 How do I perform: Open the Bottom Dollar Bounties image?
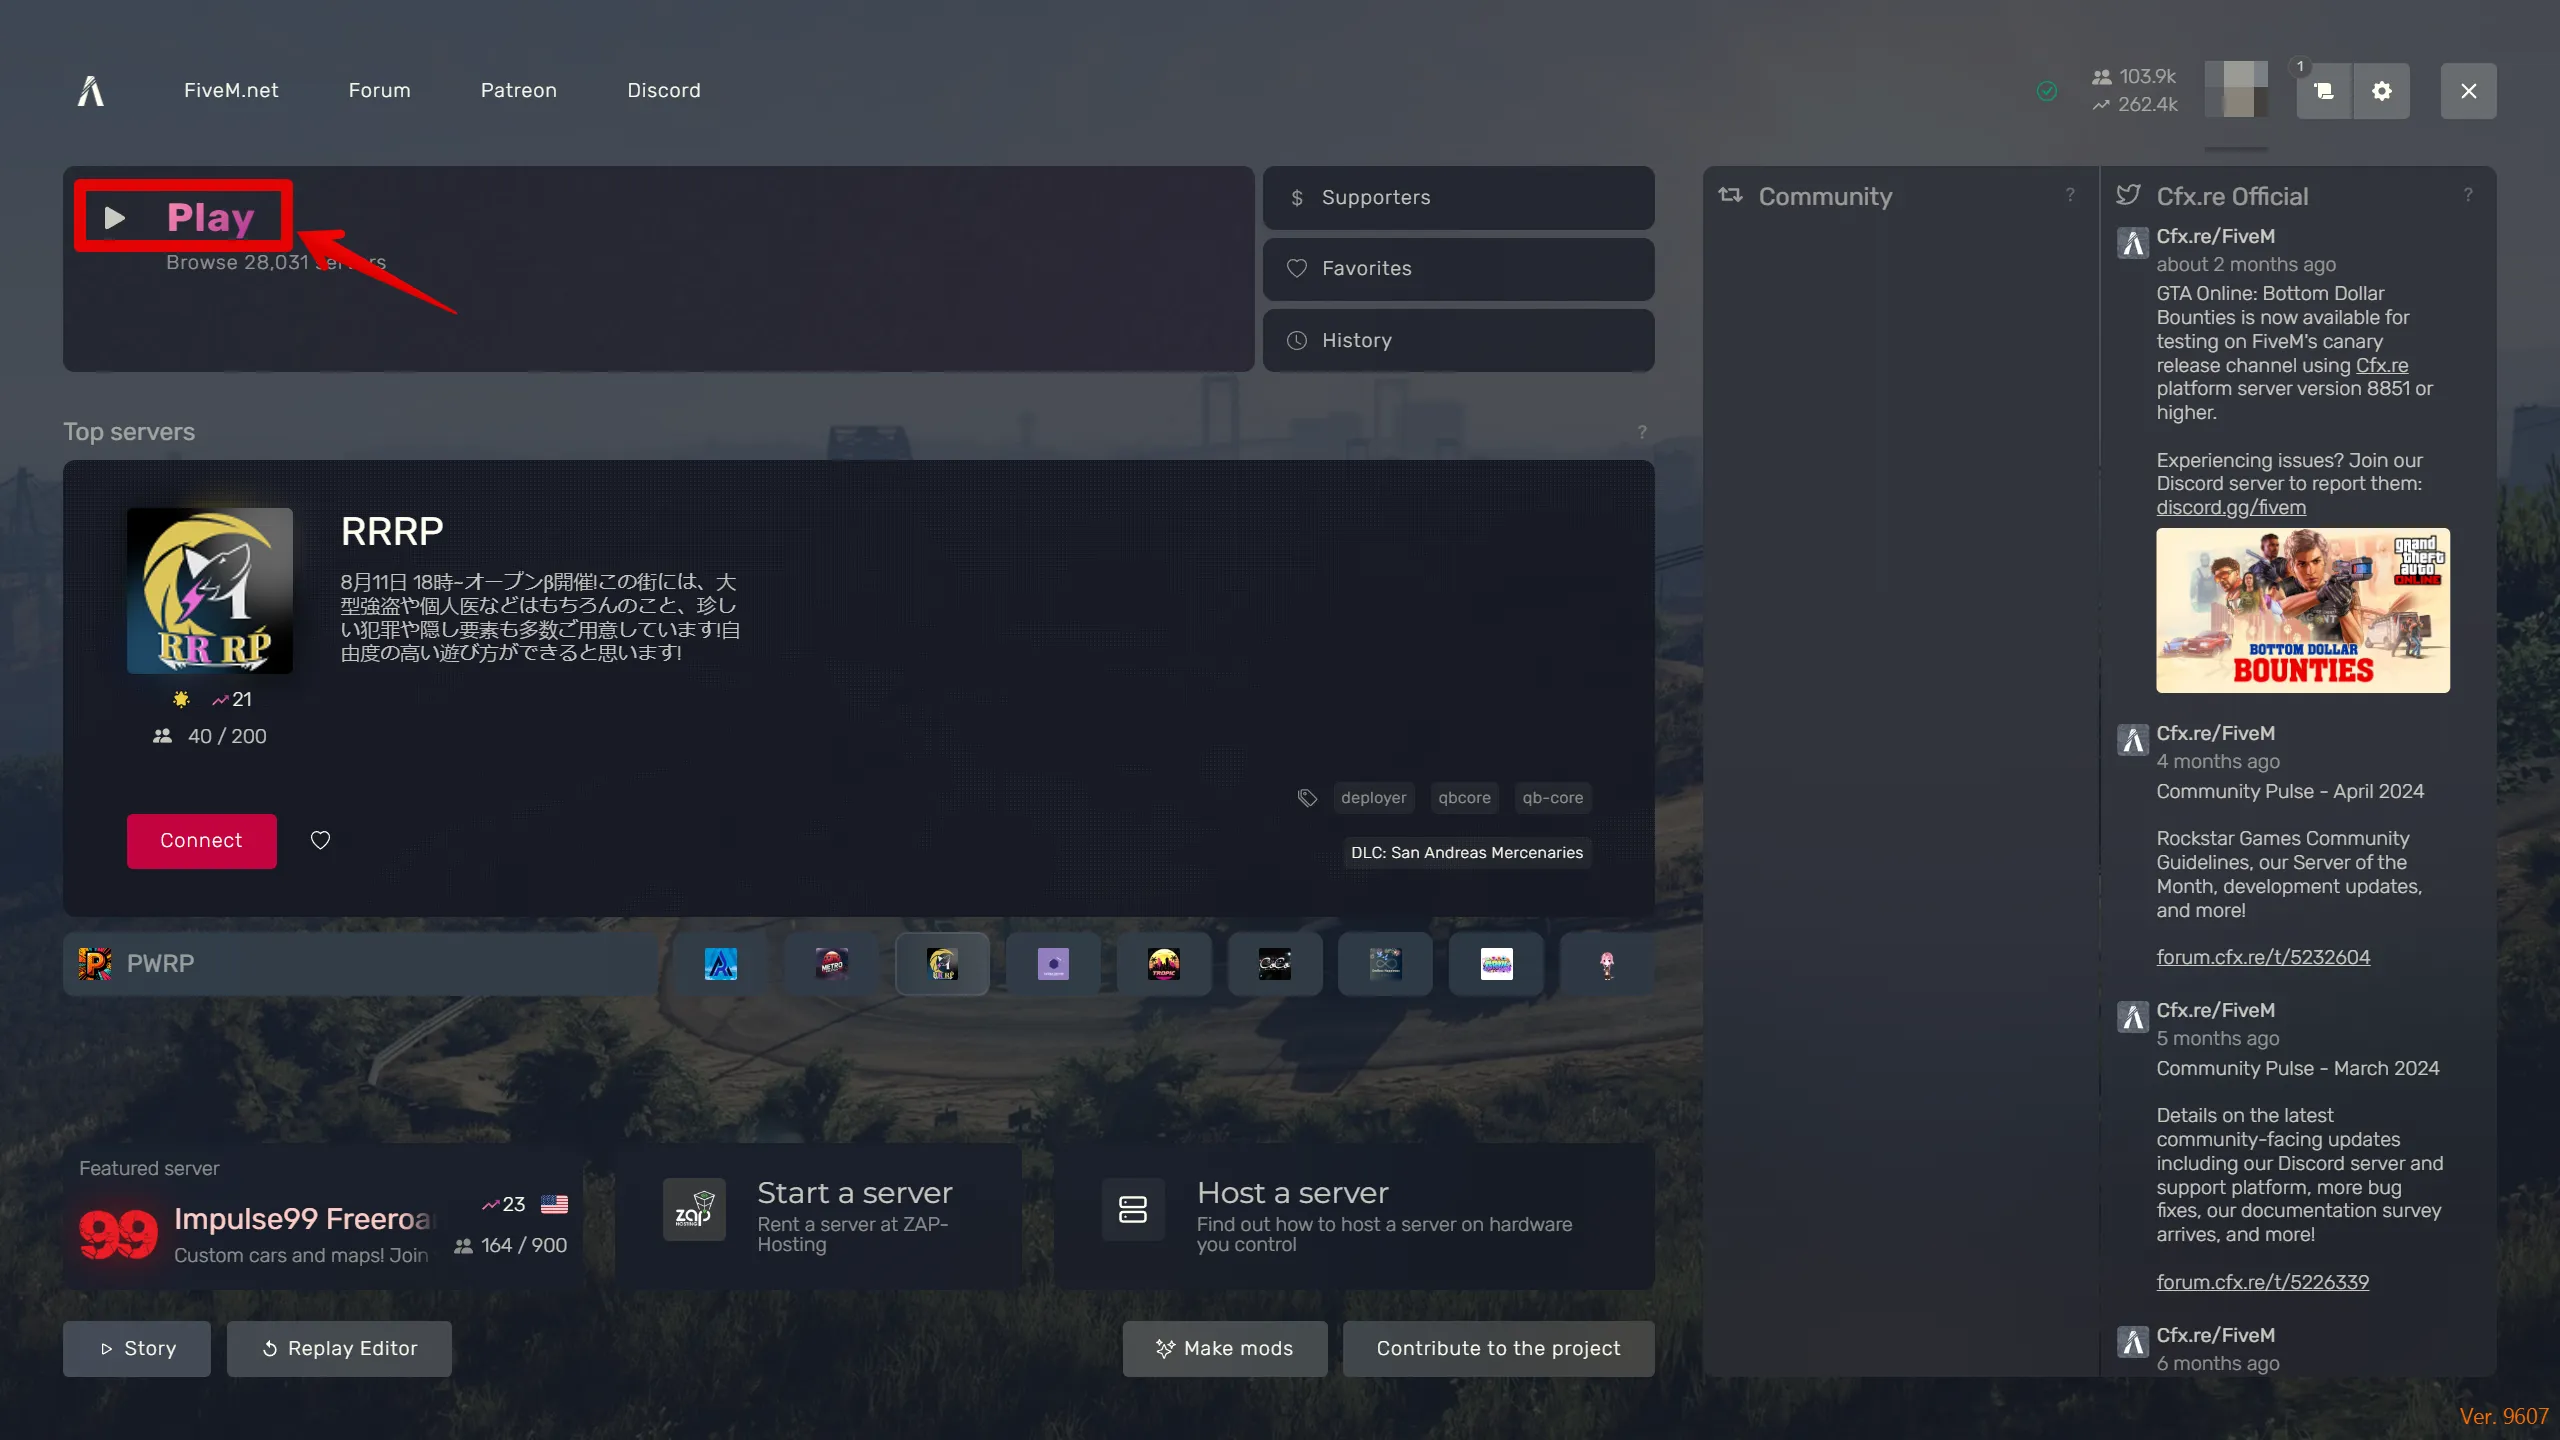pyautogui.click(x=2303, y=610)
